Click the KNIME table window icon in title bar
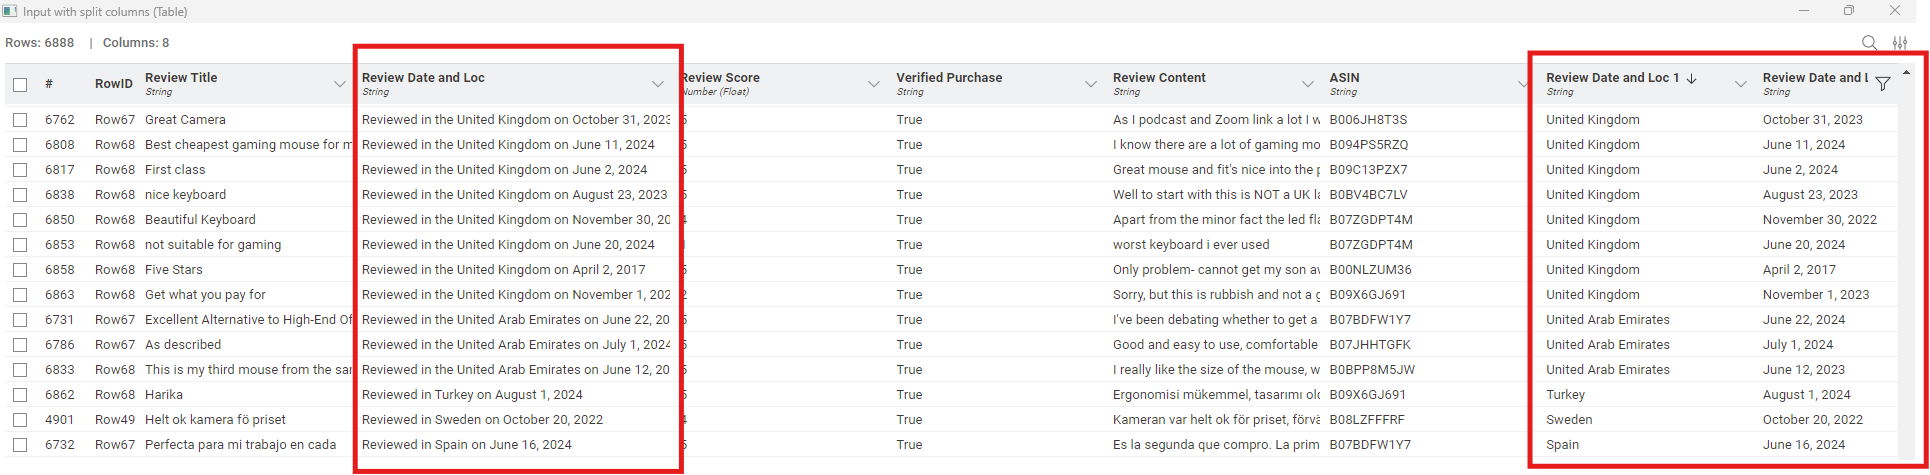Screen dimensions: 1930x475 (10, 11)
